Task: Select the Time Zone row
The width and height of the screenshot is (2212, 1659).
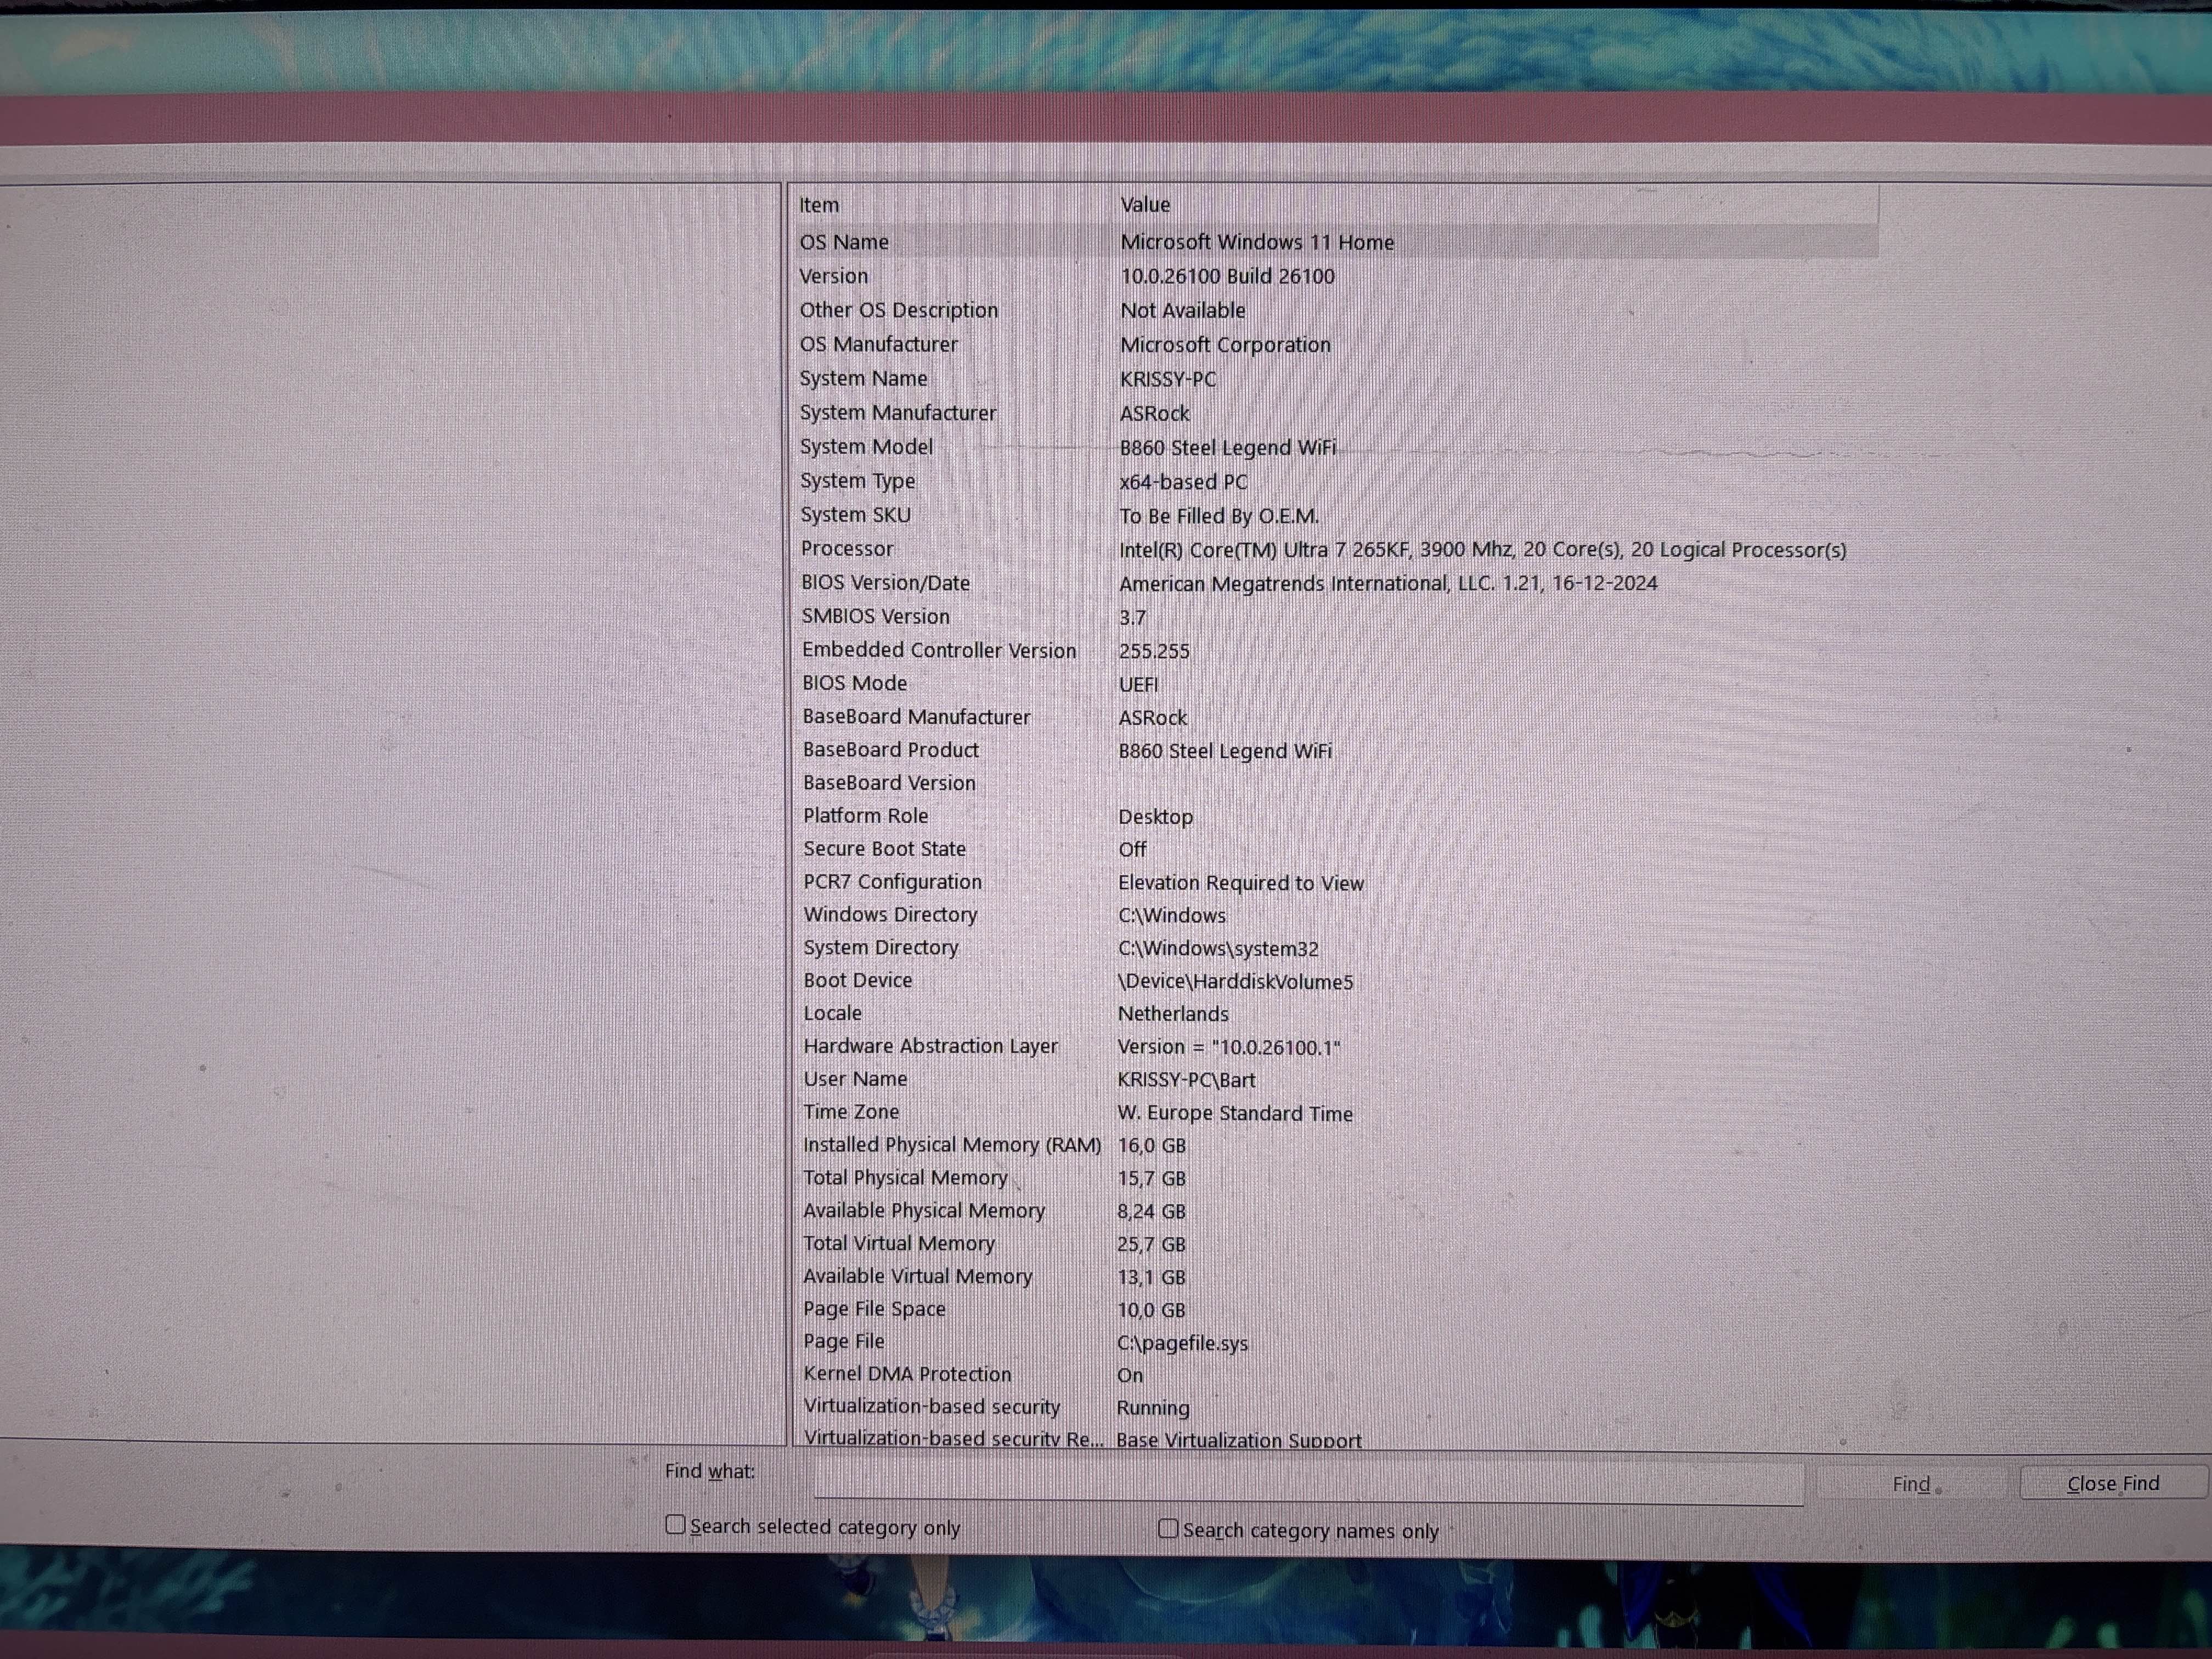Action: point(851,1112)
